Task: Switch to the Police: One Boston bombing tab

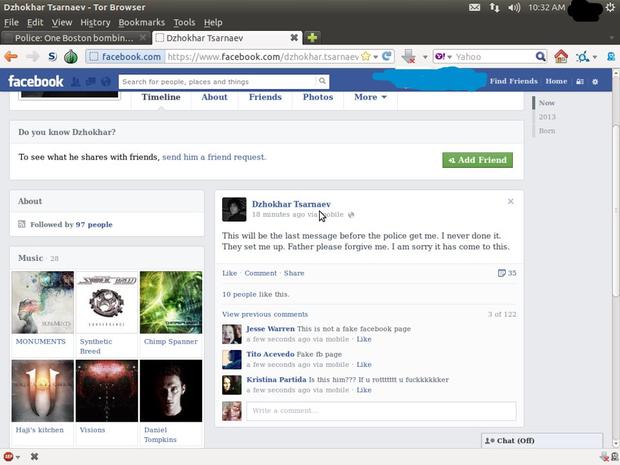Action: (x=75, y=38)
